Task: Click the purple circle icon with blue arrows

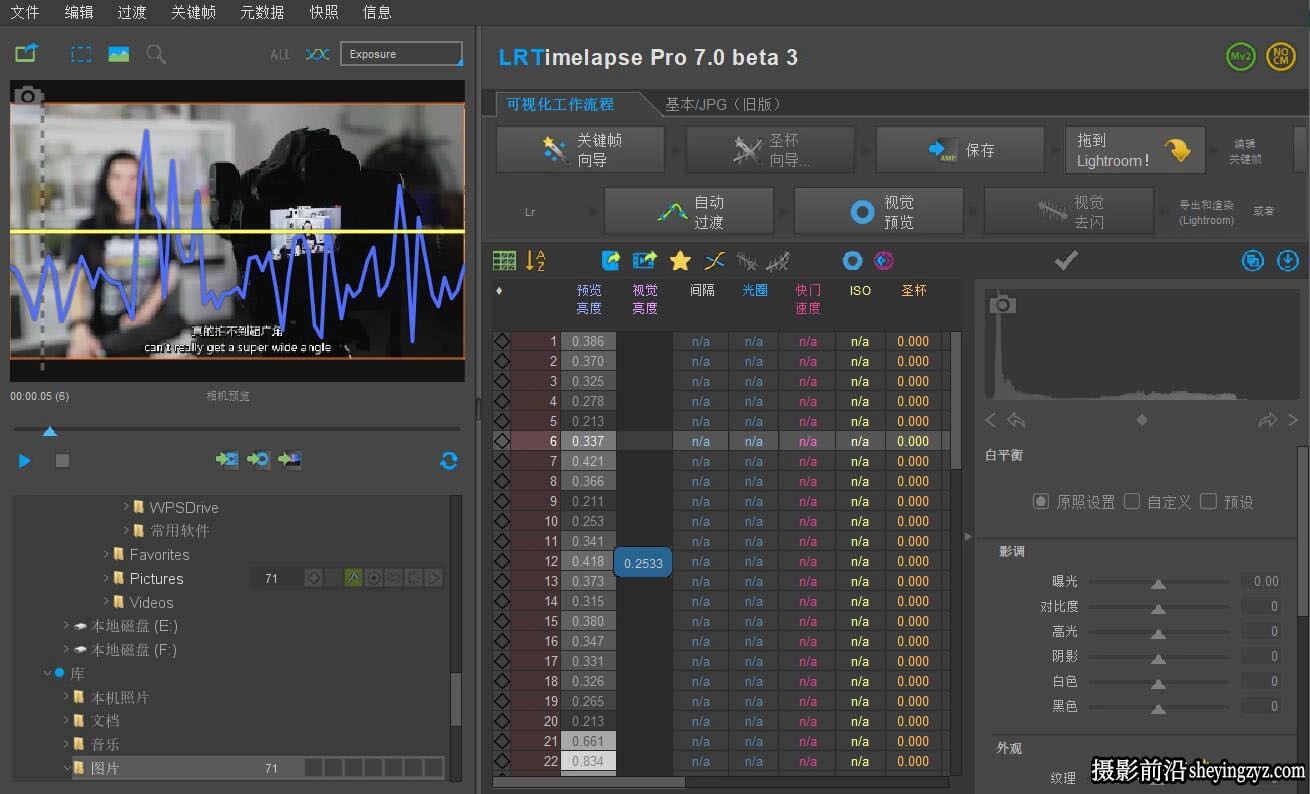Action: (x=884, y=261)
